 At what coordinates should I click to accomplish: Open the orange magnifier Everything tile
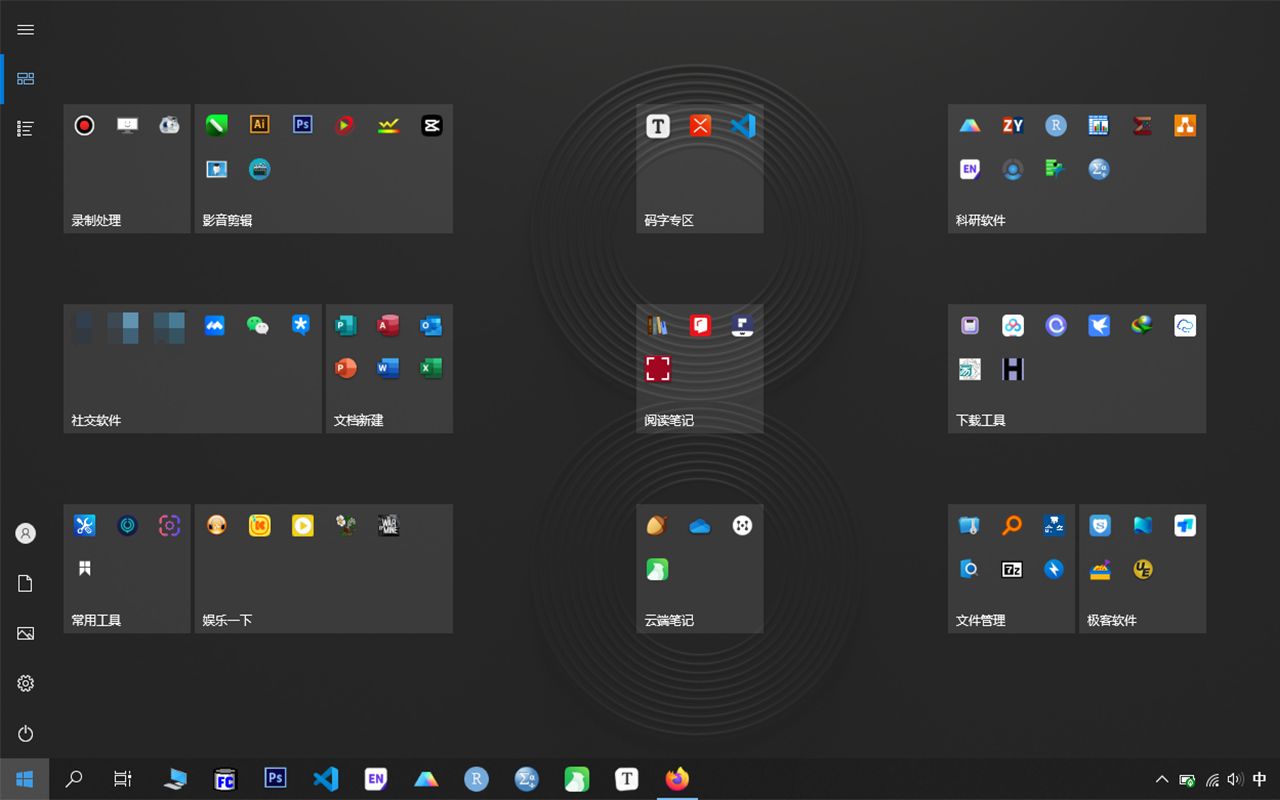pos(1012,525)
